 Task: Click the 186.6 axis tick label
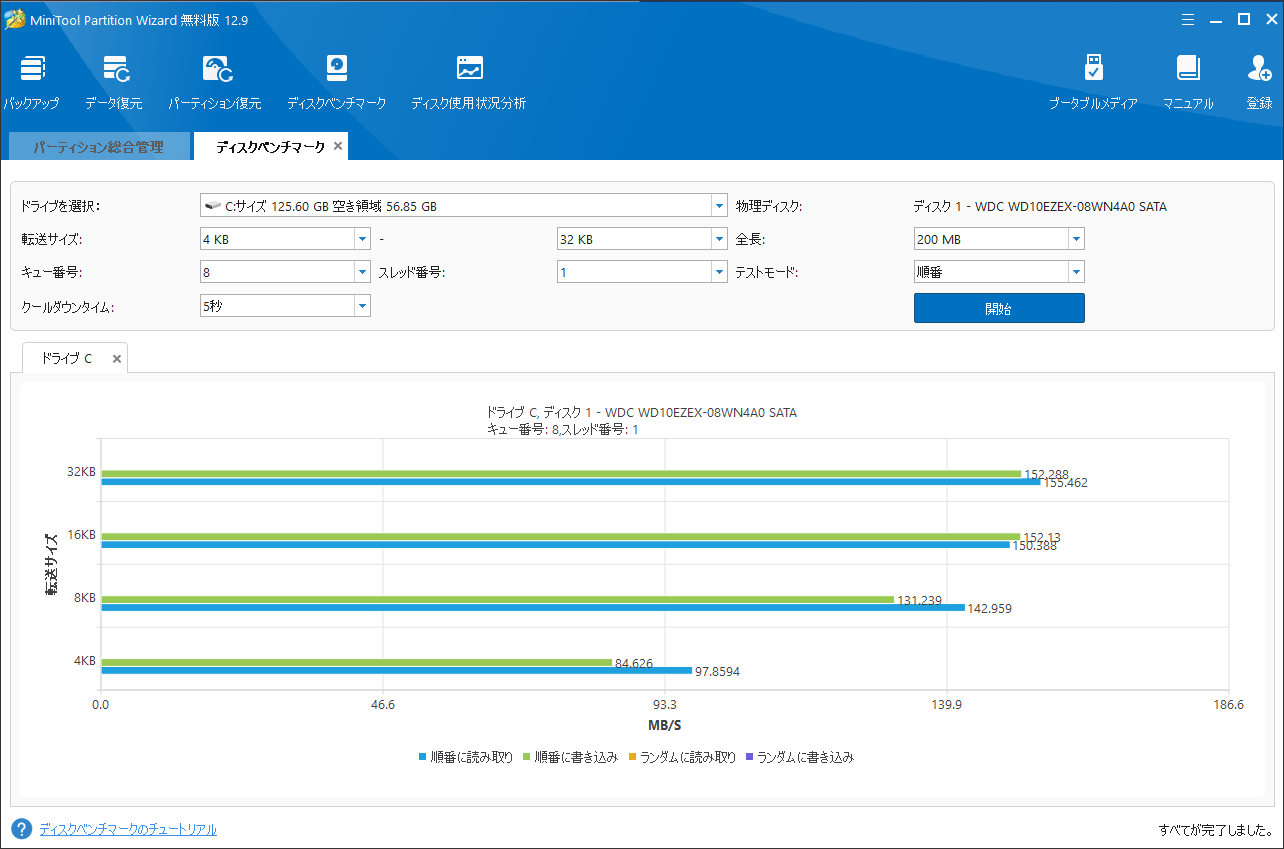[x=1227, y=705]
